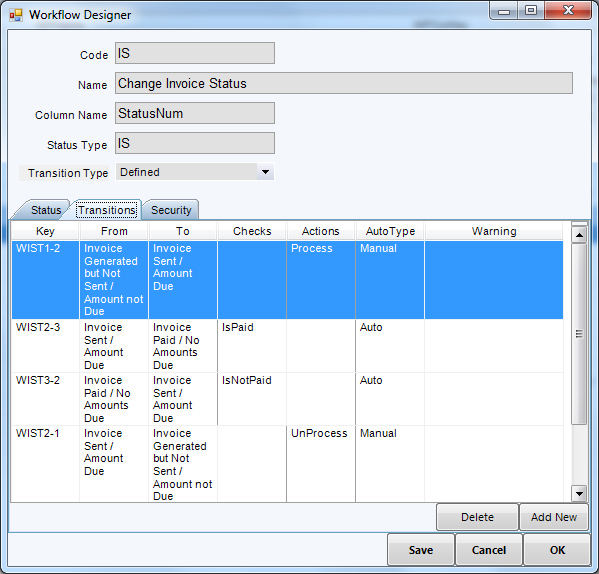Click the scroll down arrow of the grid

[x=579, y=493]
